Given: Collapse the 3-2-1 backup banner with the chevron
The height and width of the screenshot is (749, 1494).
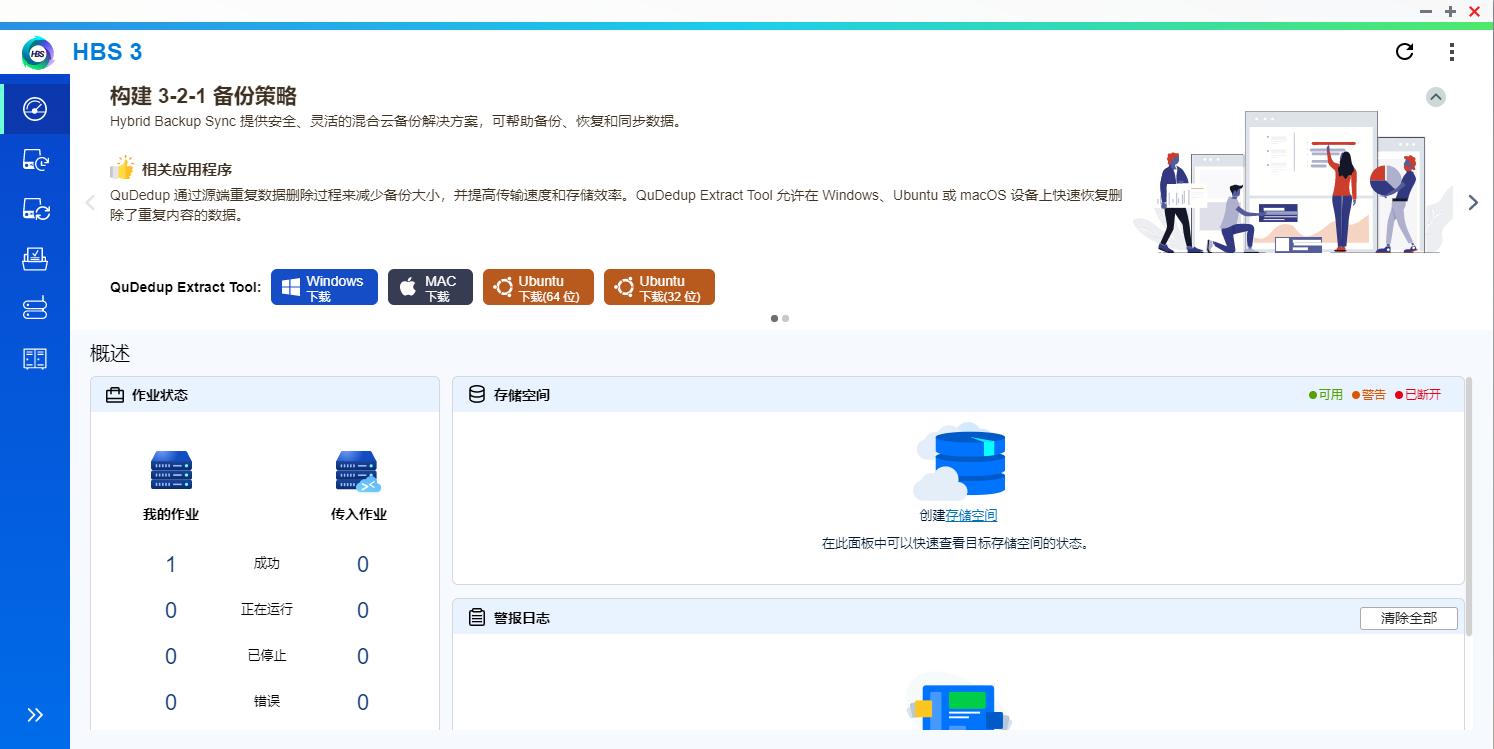Looking at the screenshot, I should tap(1436, 96).
